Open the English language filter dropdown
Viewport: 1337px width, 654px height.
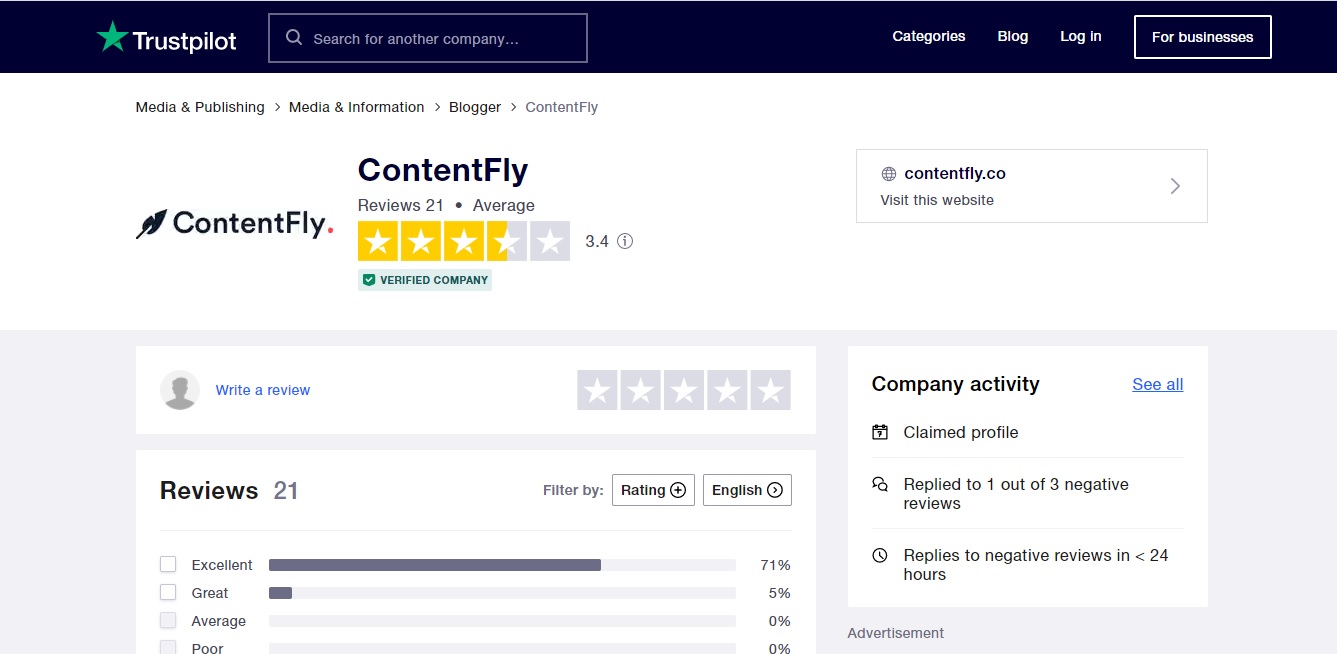(747, 490)
